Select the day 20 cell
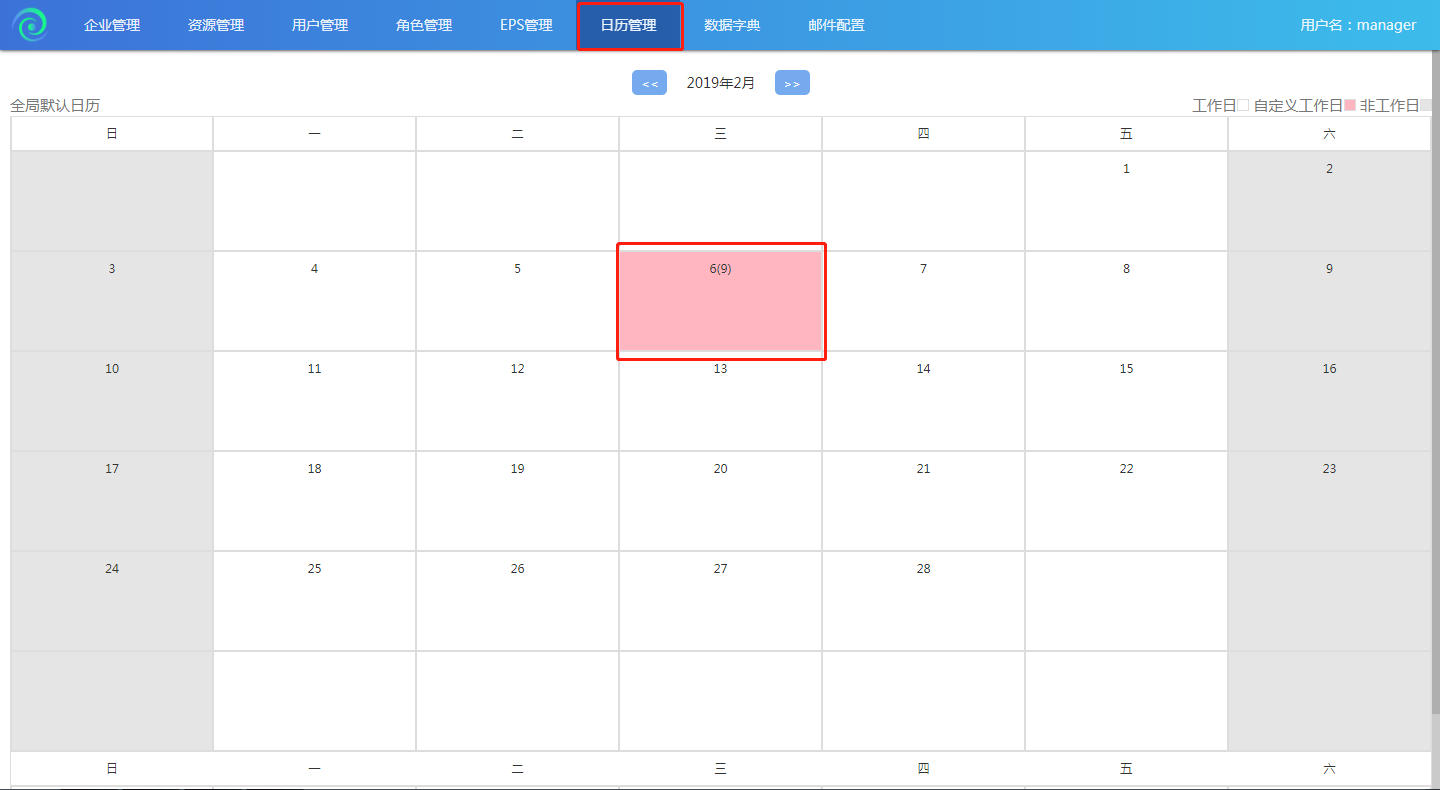 pos(720,501)
